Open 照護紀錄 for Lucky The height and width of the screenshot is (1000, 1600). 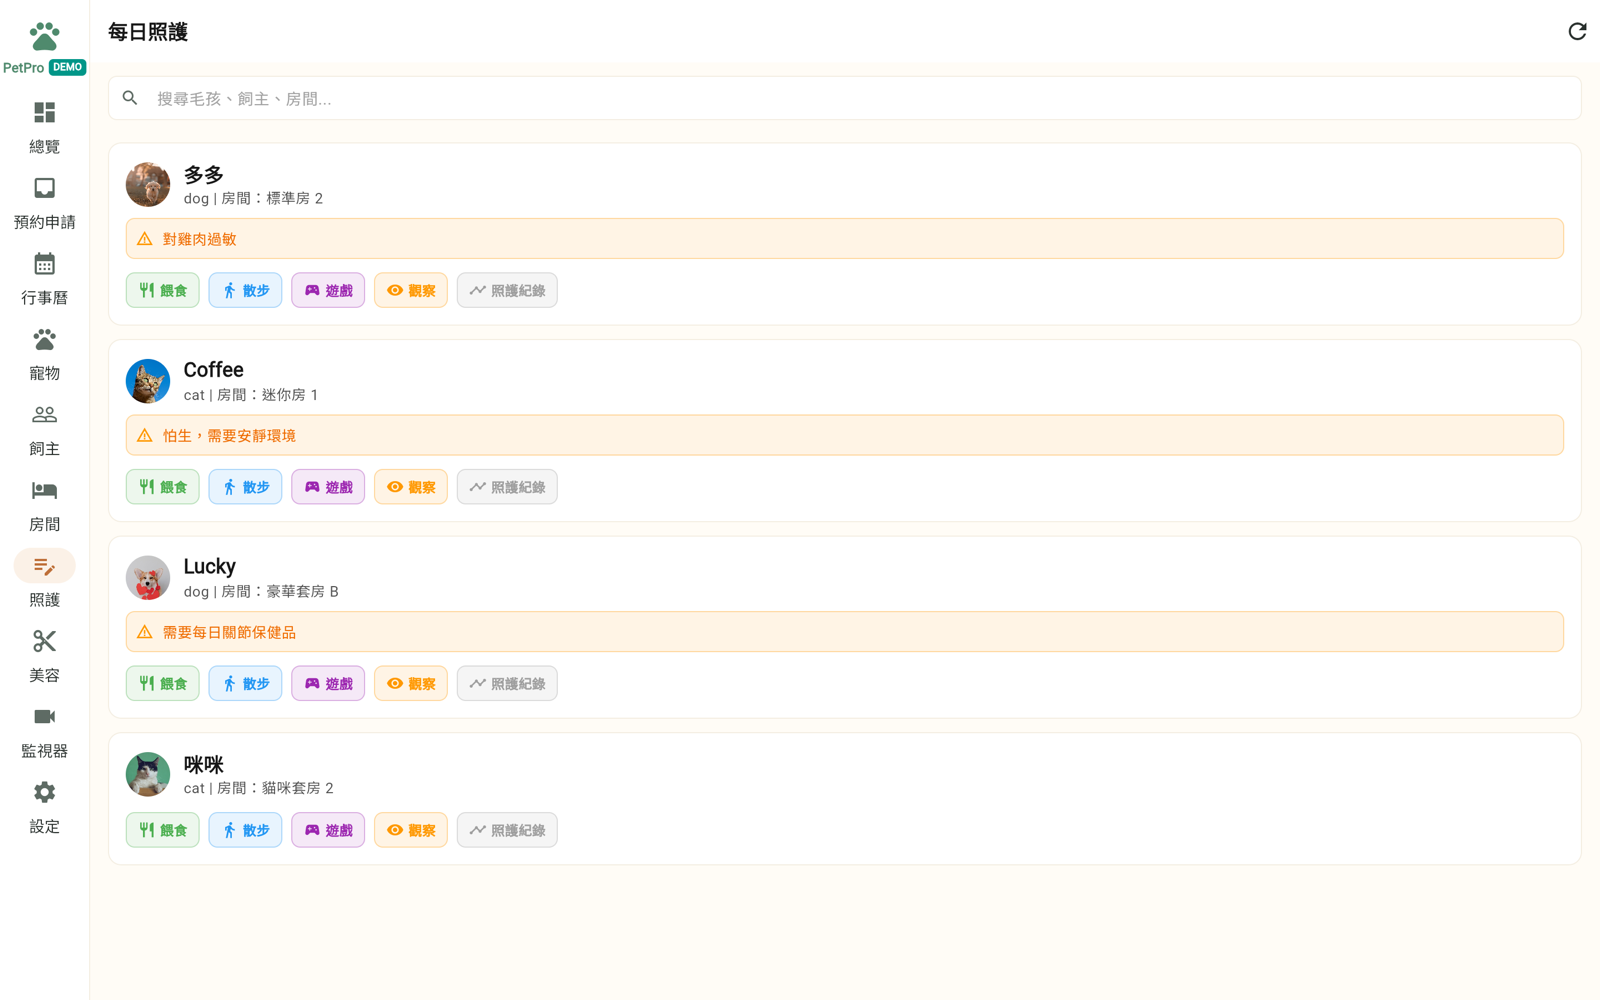pyautogui.click(x=507, y=684)
